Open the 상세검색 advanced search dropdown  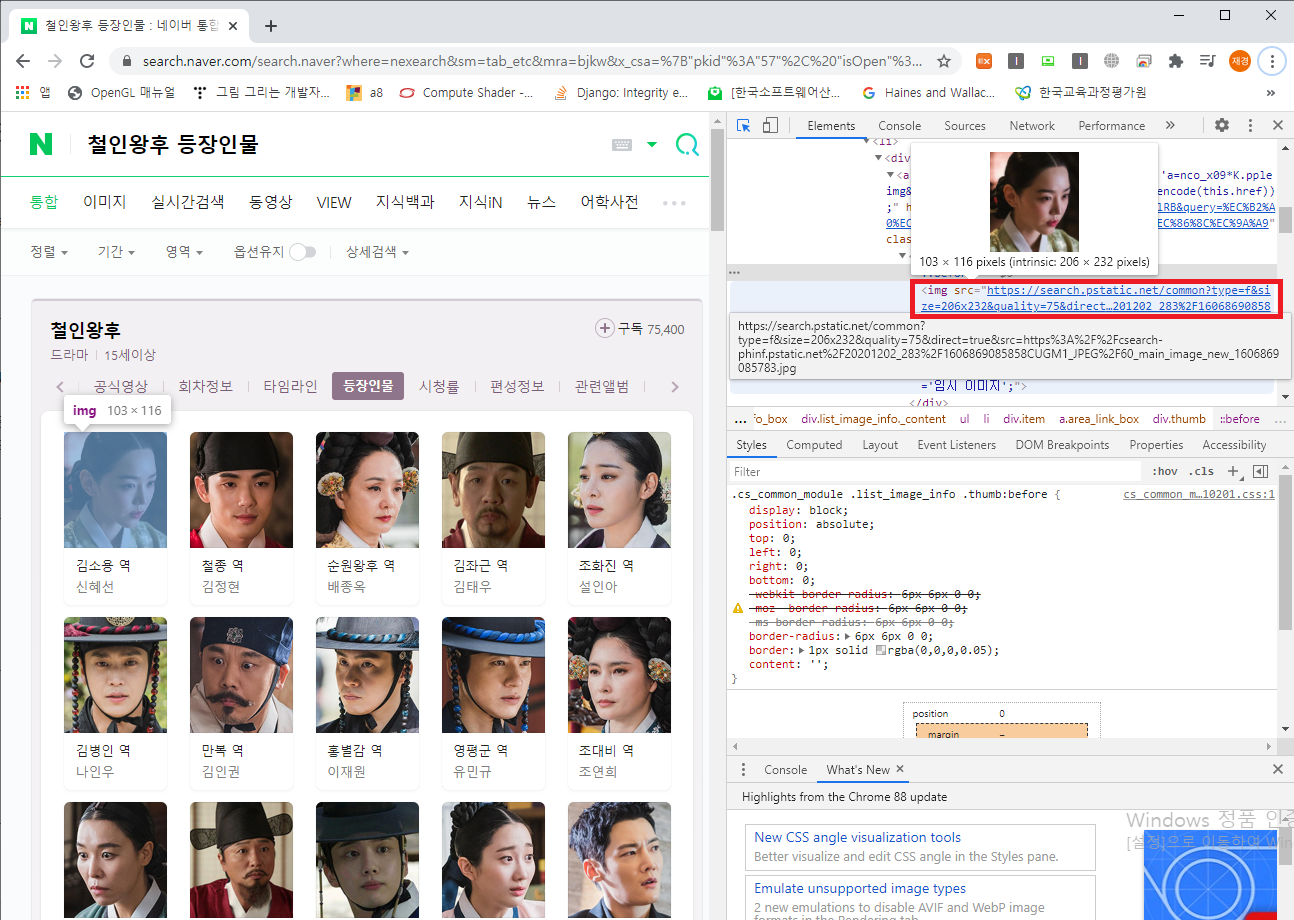click(x=377, y=252)
